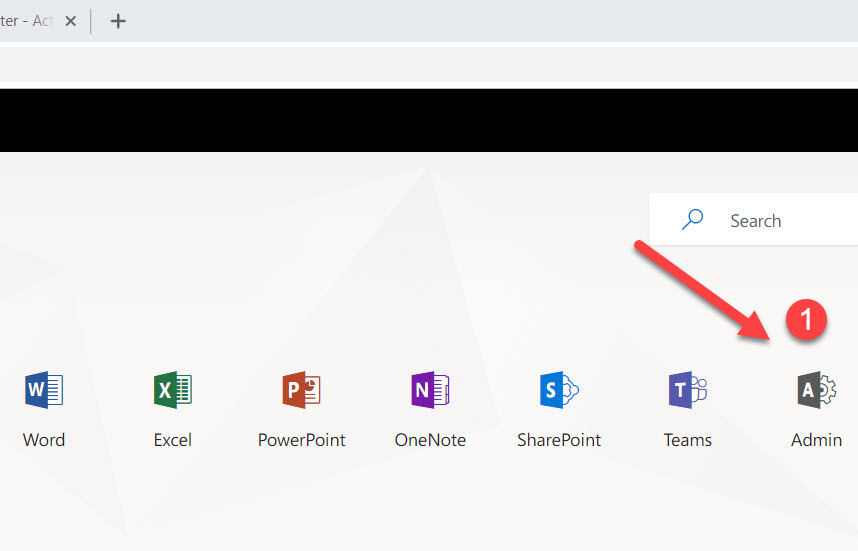
Task: Click the search magnifier icon
Action: [x=692, y=219]
